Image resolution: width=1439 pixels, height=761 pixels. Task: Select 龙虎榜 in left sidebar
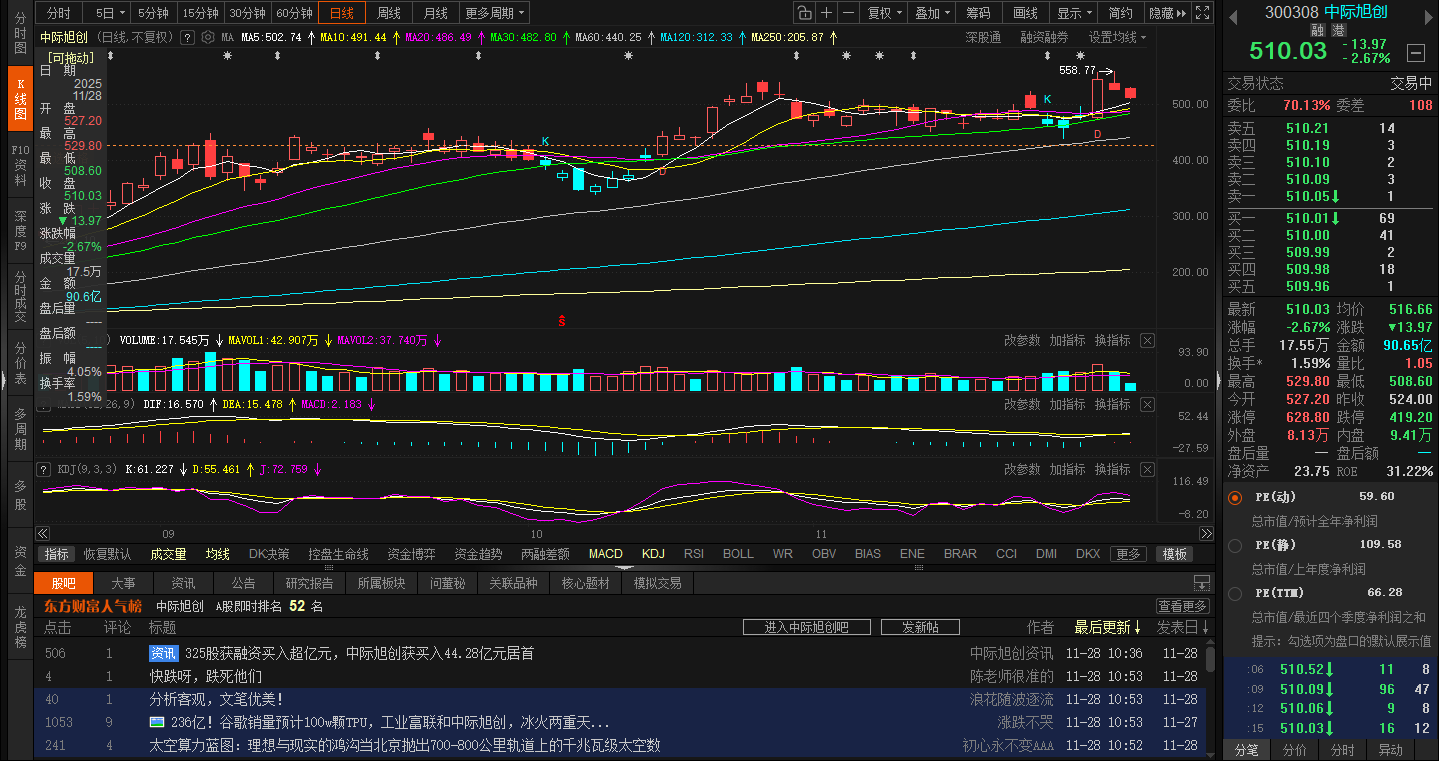20,628
